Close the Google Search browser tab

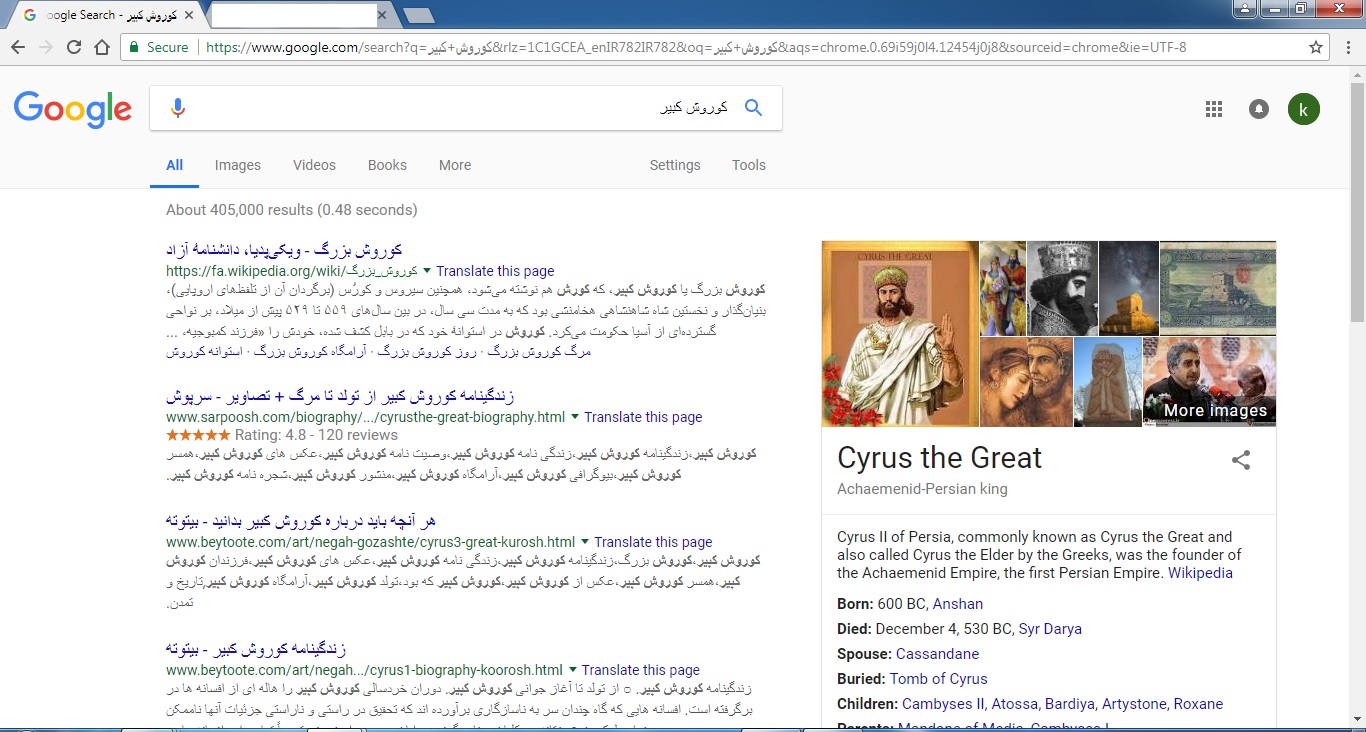point(189,15)
